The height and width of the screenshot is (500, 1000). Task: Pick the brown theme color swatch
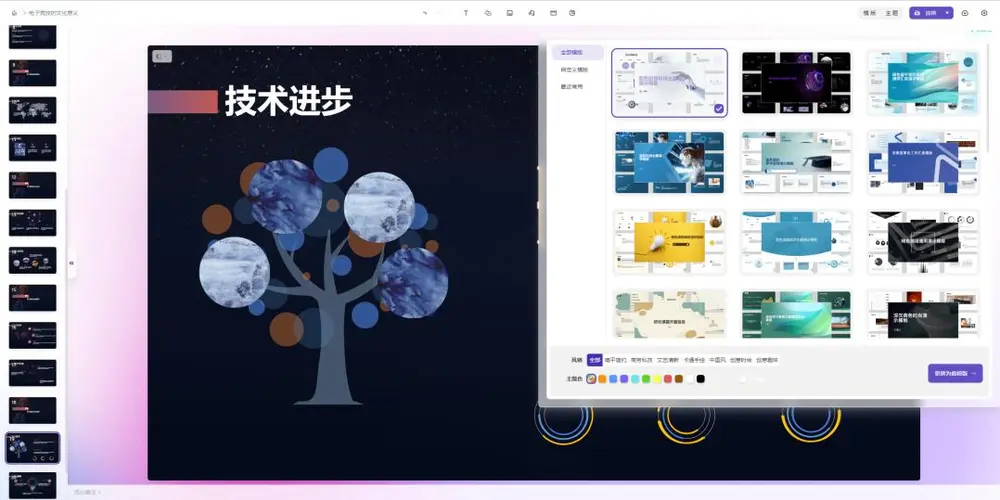coord(679,379)
